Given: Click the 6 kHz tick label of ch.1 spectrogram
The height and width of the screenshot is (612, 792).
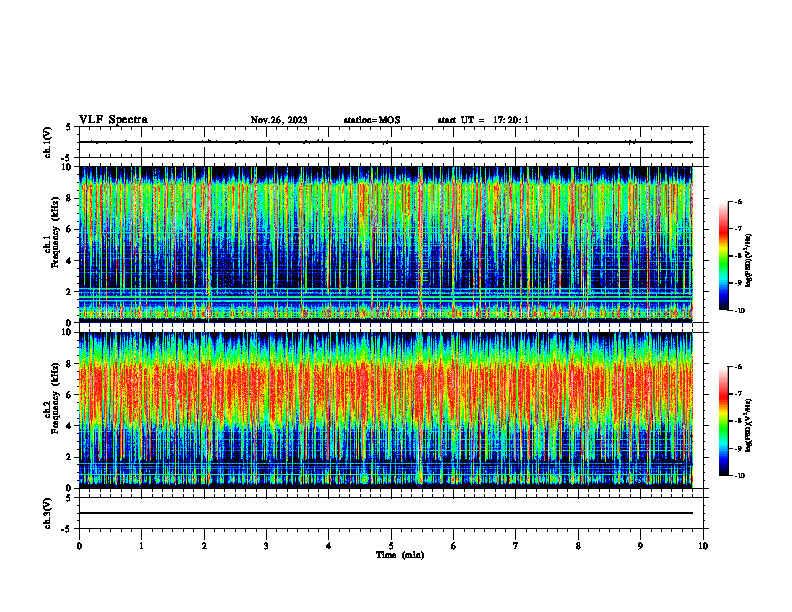Looking at the screenshot, I should pos(69,229).
